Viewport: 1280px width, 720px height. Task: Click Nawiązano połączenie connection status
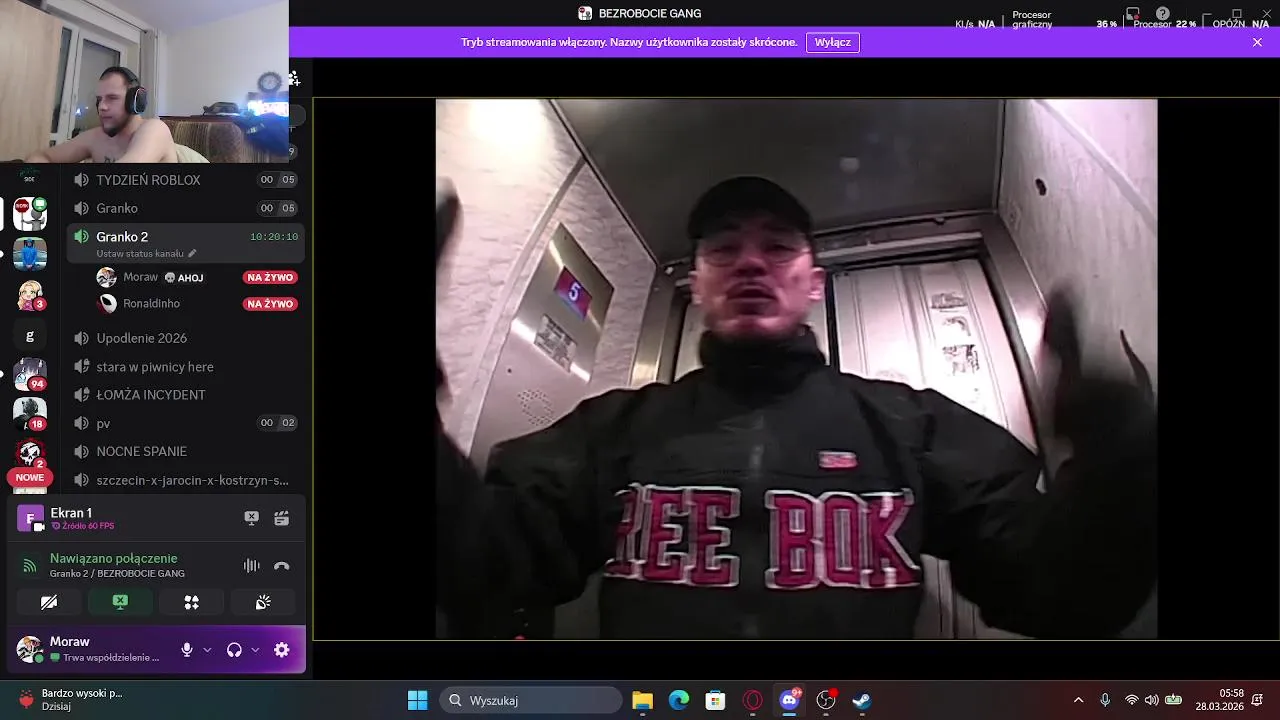tap(114, 558)
